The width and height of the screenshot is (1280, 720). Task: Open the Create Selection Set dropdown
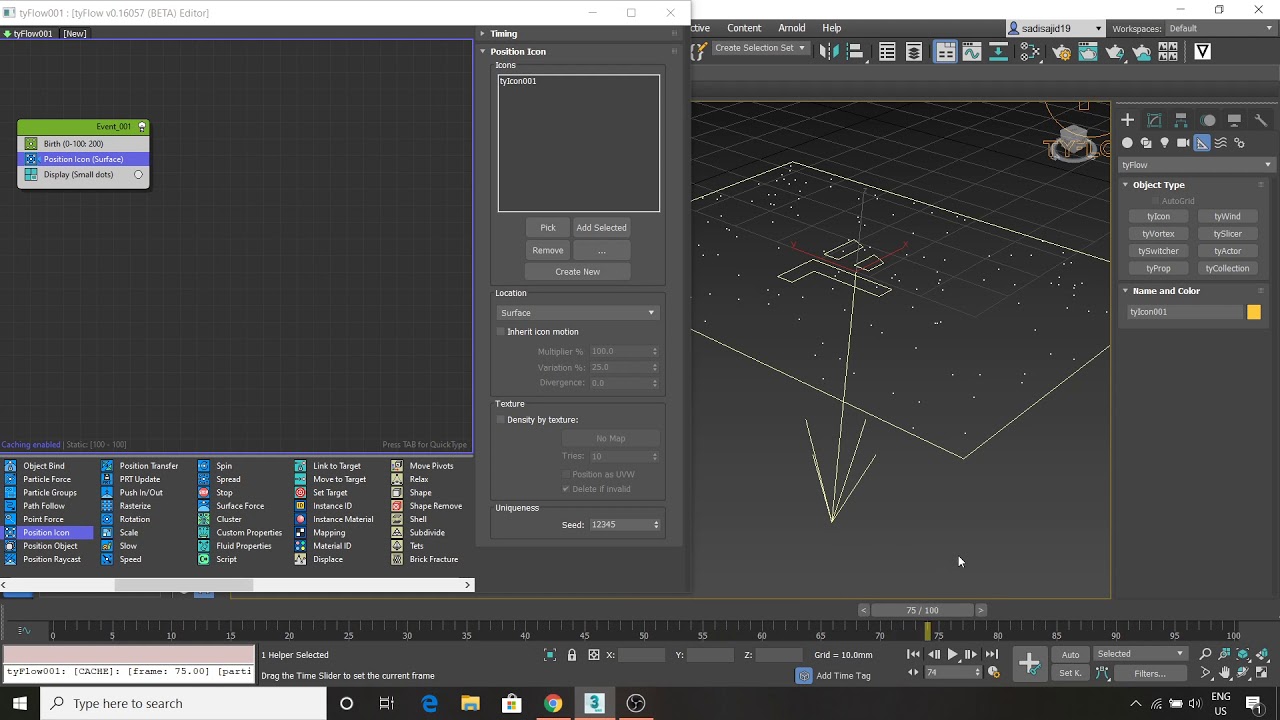click(x=760, y=48)
